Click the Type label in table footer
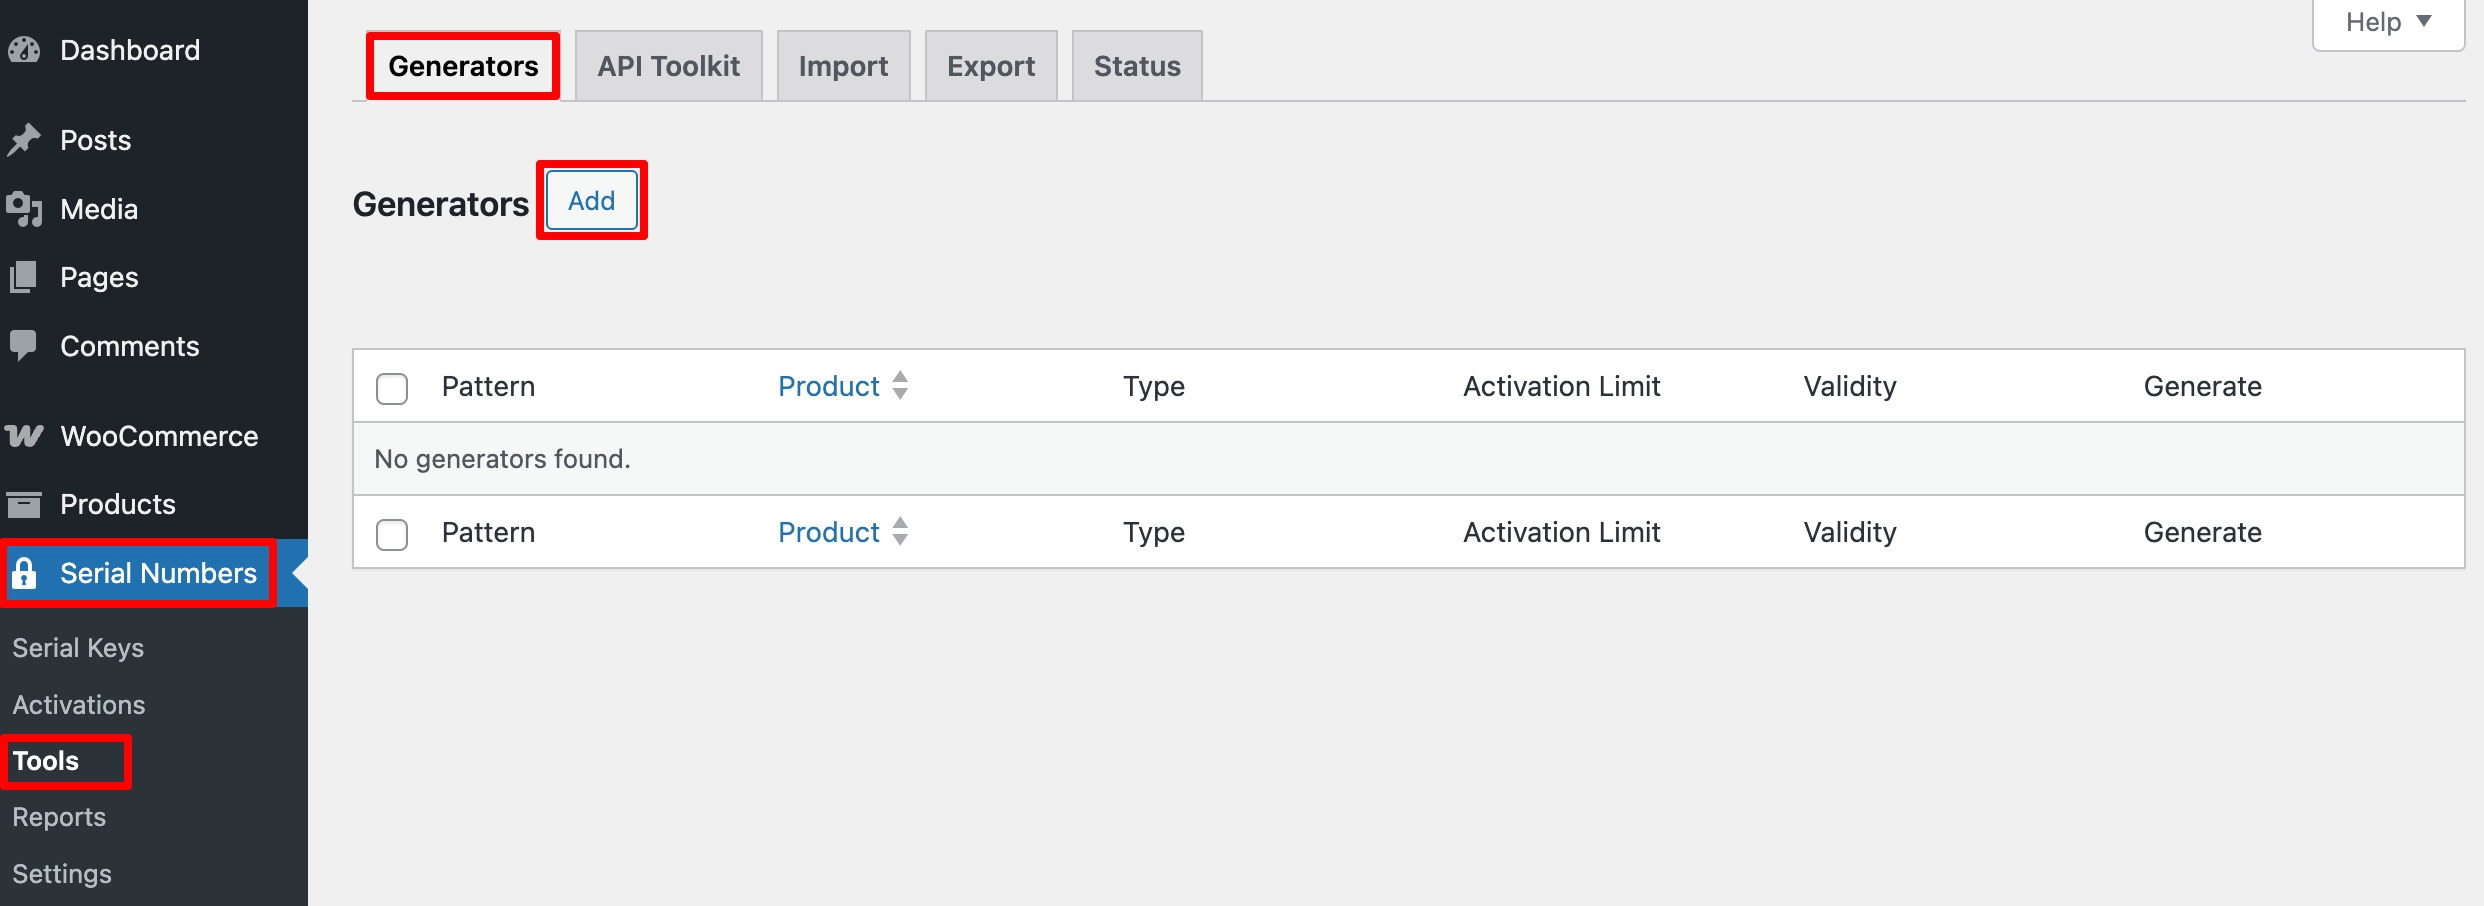The image size is (2484, 906). click(1154, 532)
